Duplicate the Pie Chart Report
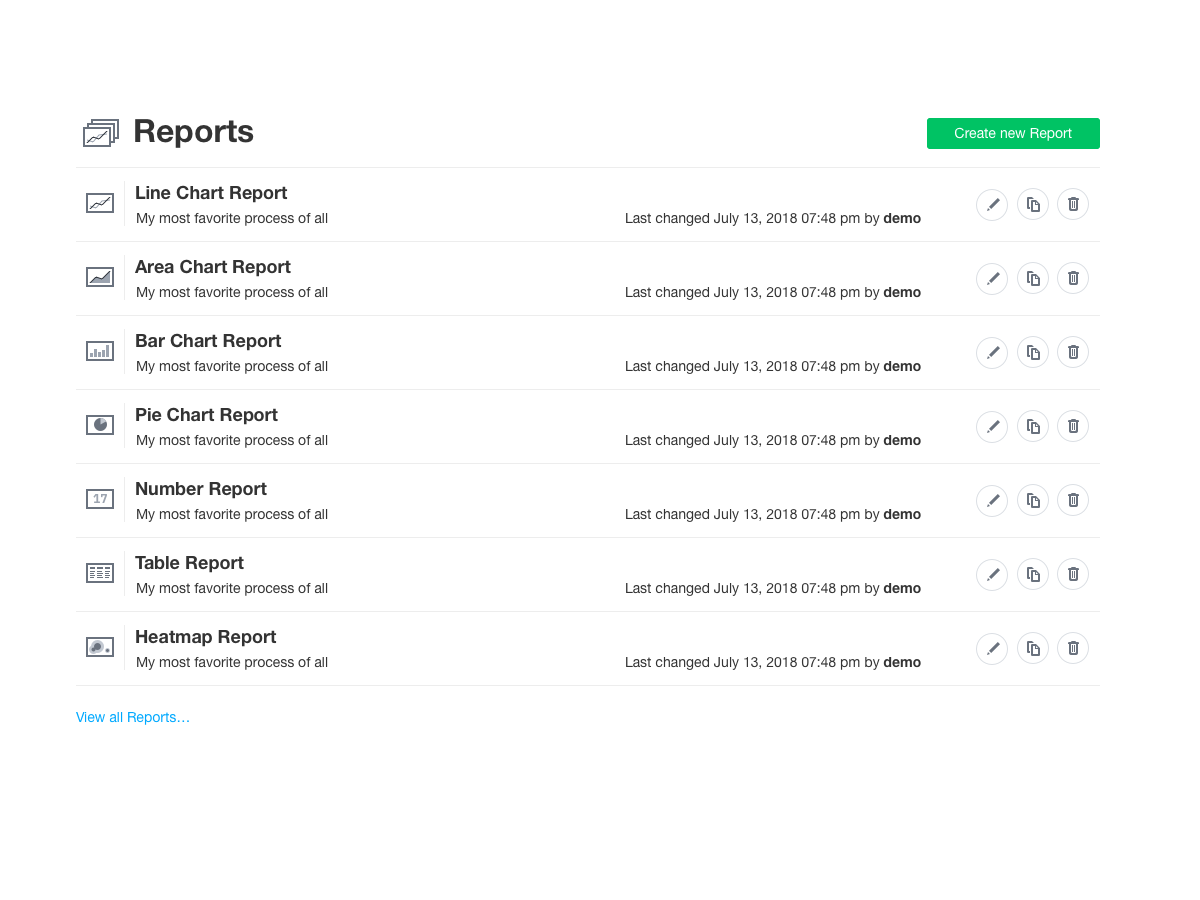 click(1033, 426)
